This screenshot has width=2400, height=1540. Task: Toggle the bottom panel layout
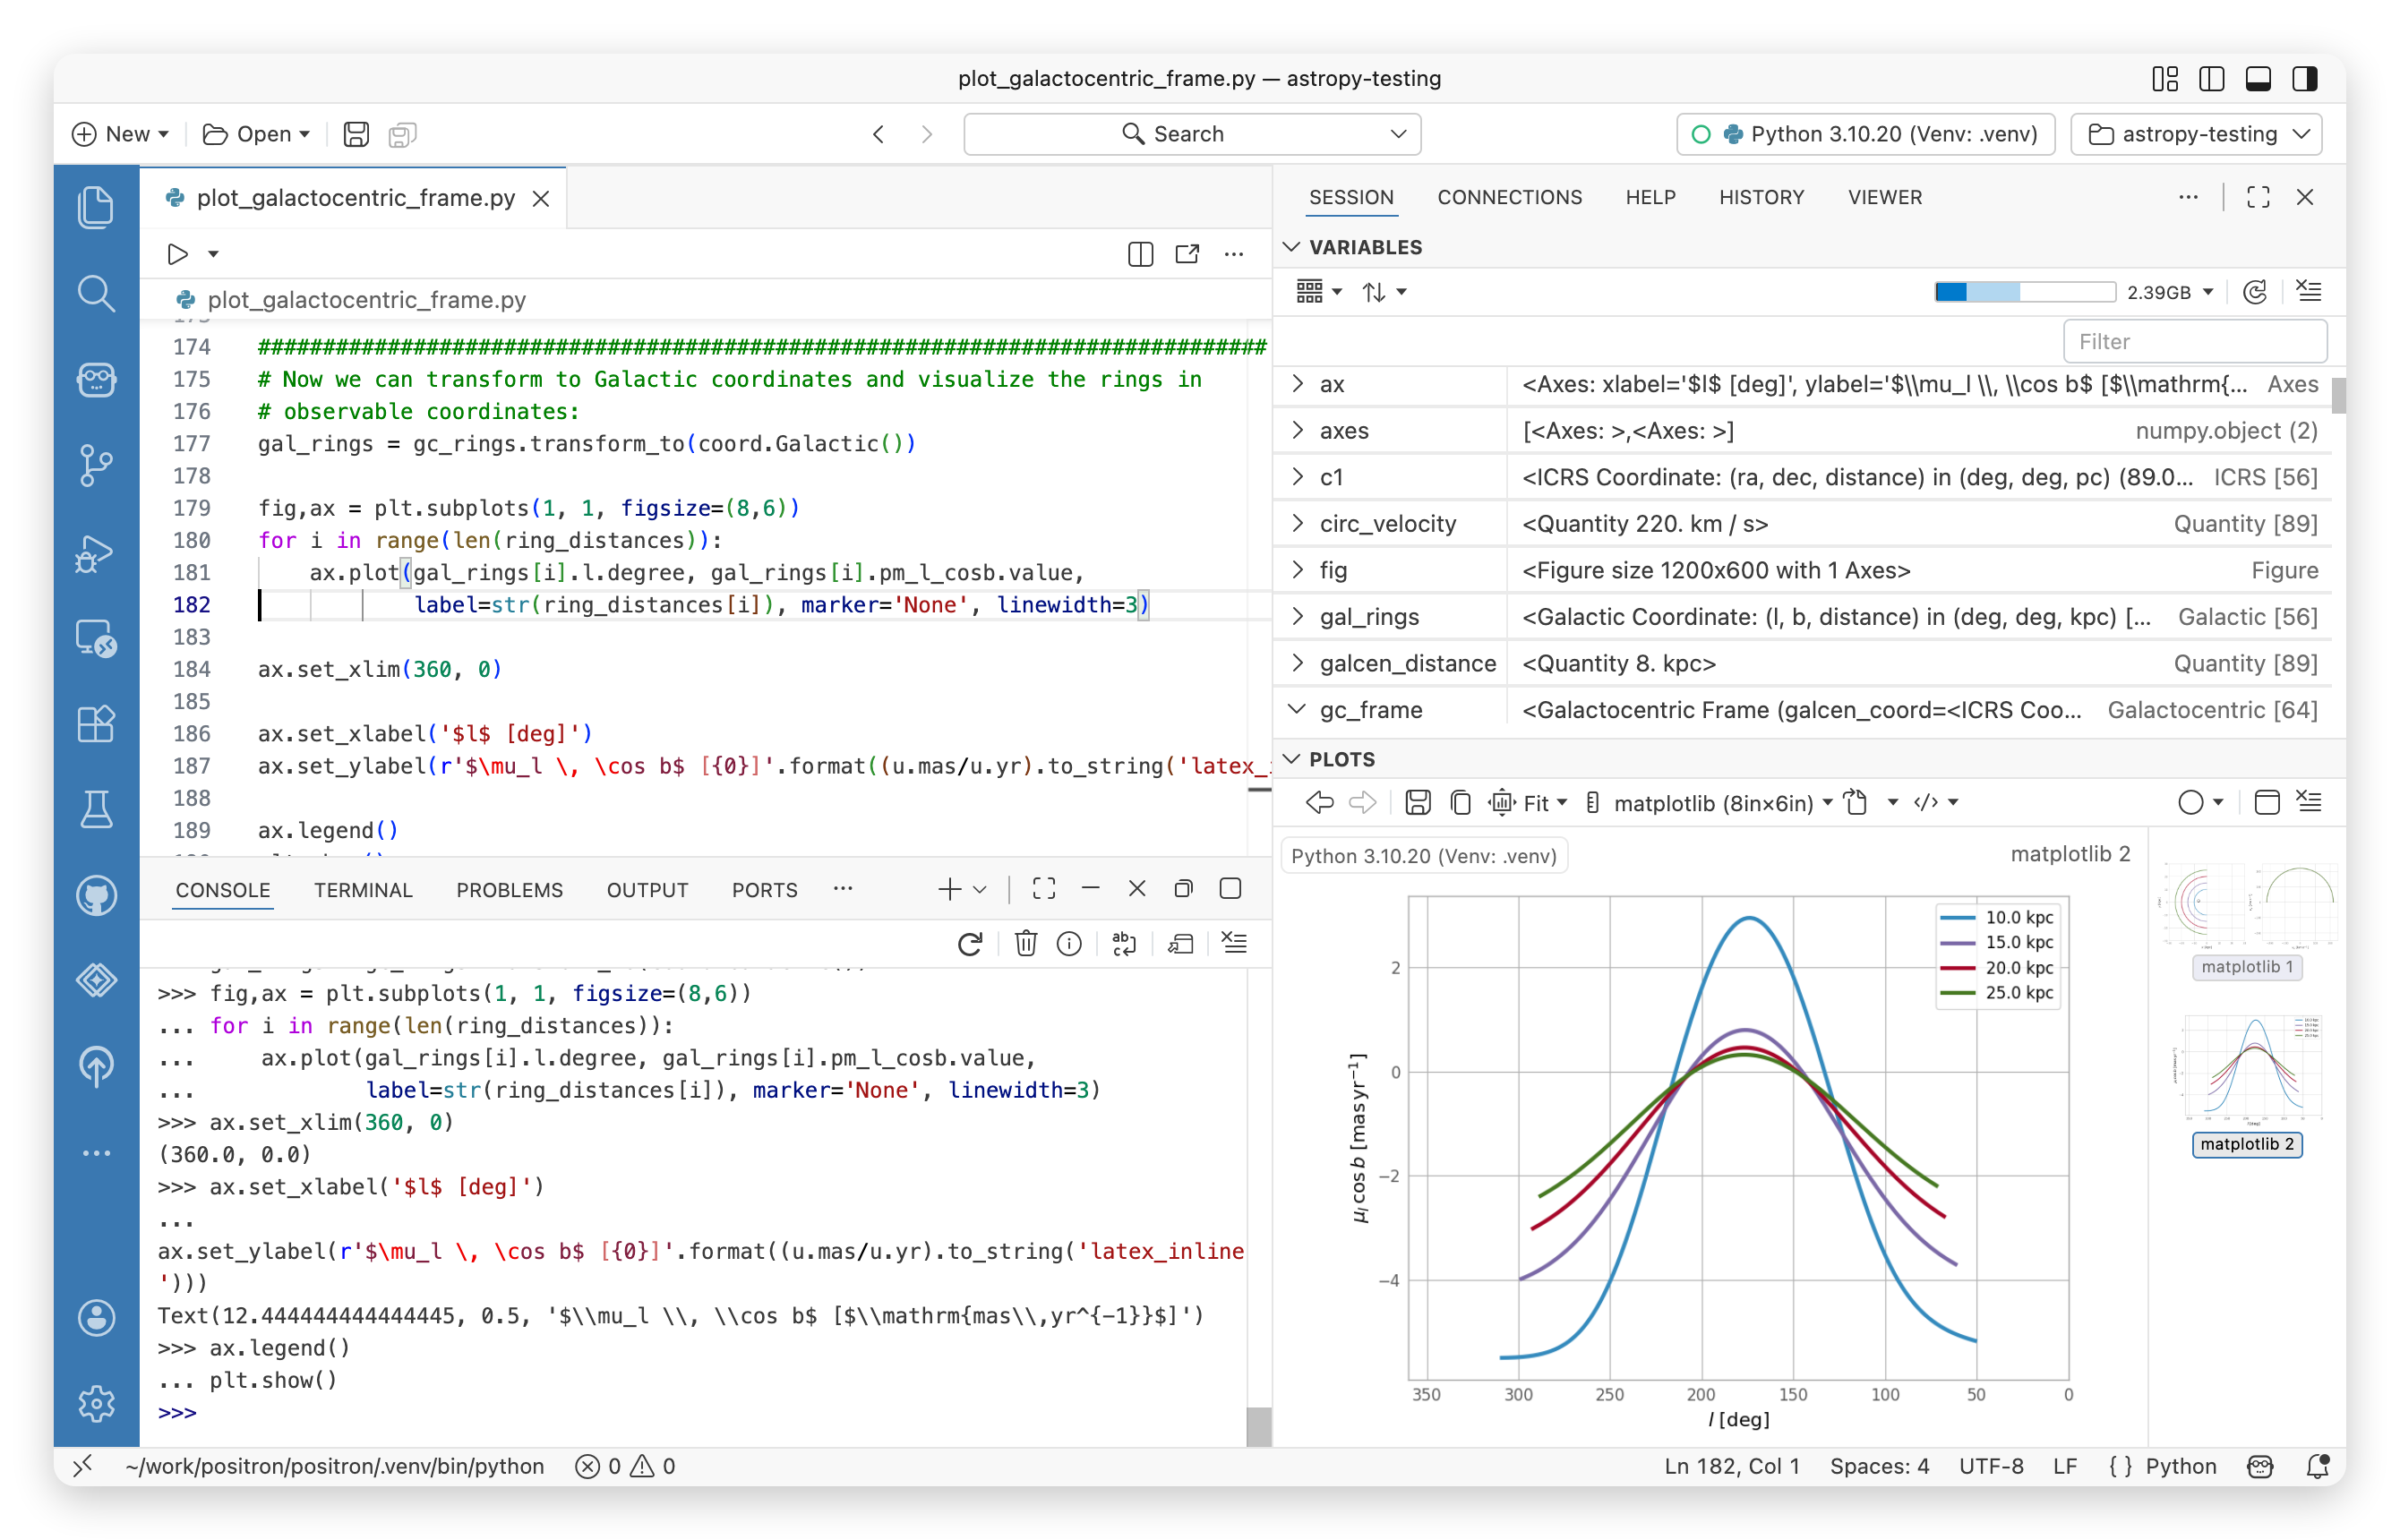coord(2258,79)
